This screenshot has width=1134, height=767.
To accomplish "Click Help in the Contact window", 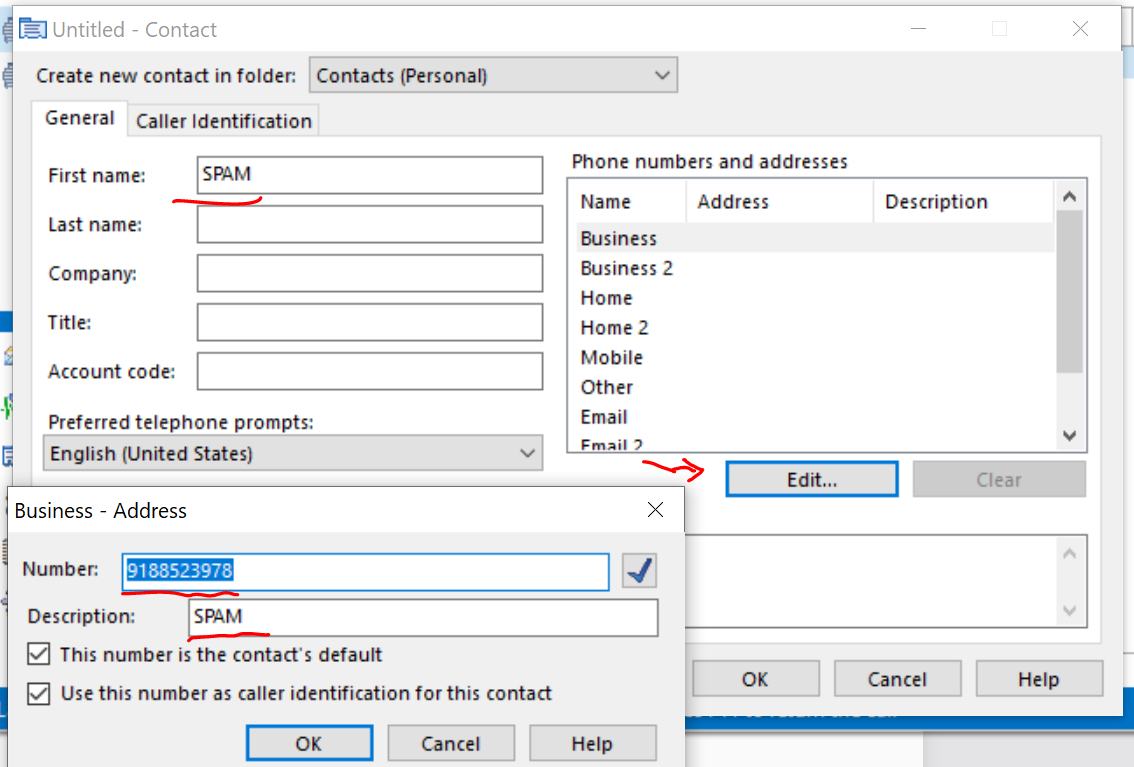I will 1038,679.
